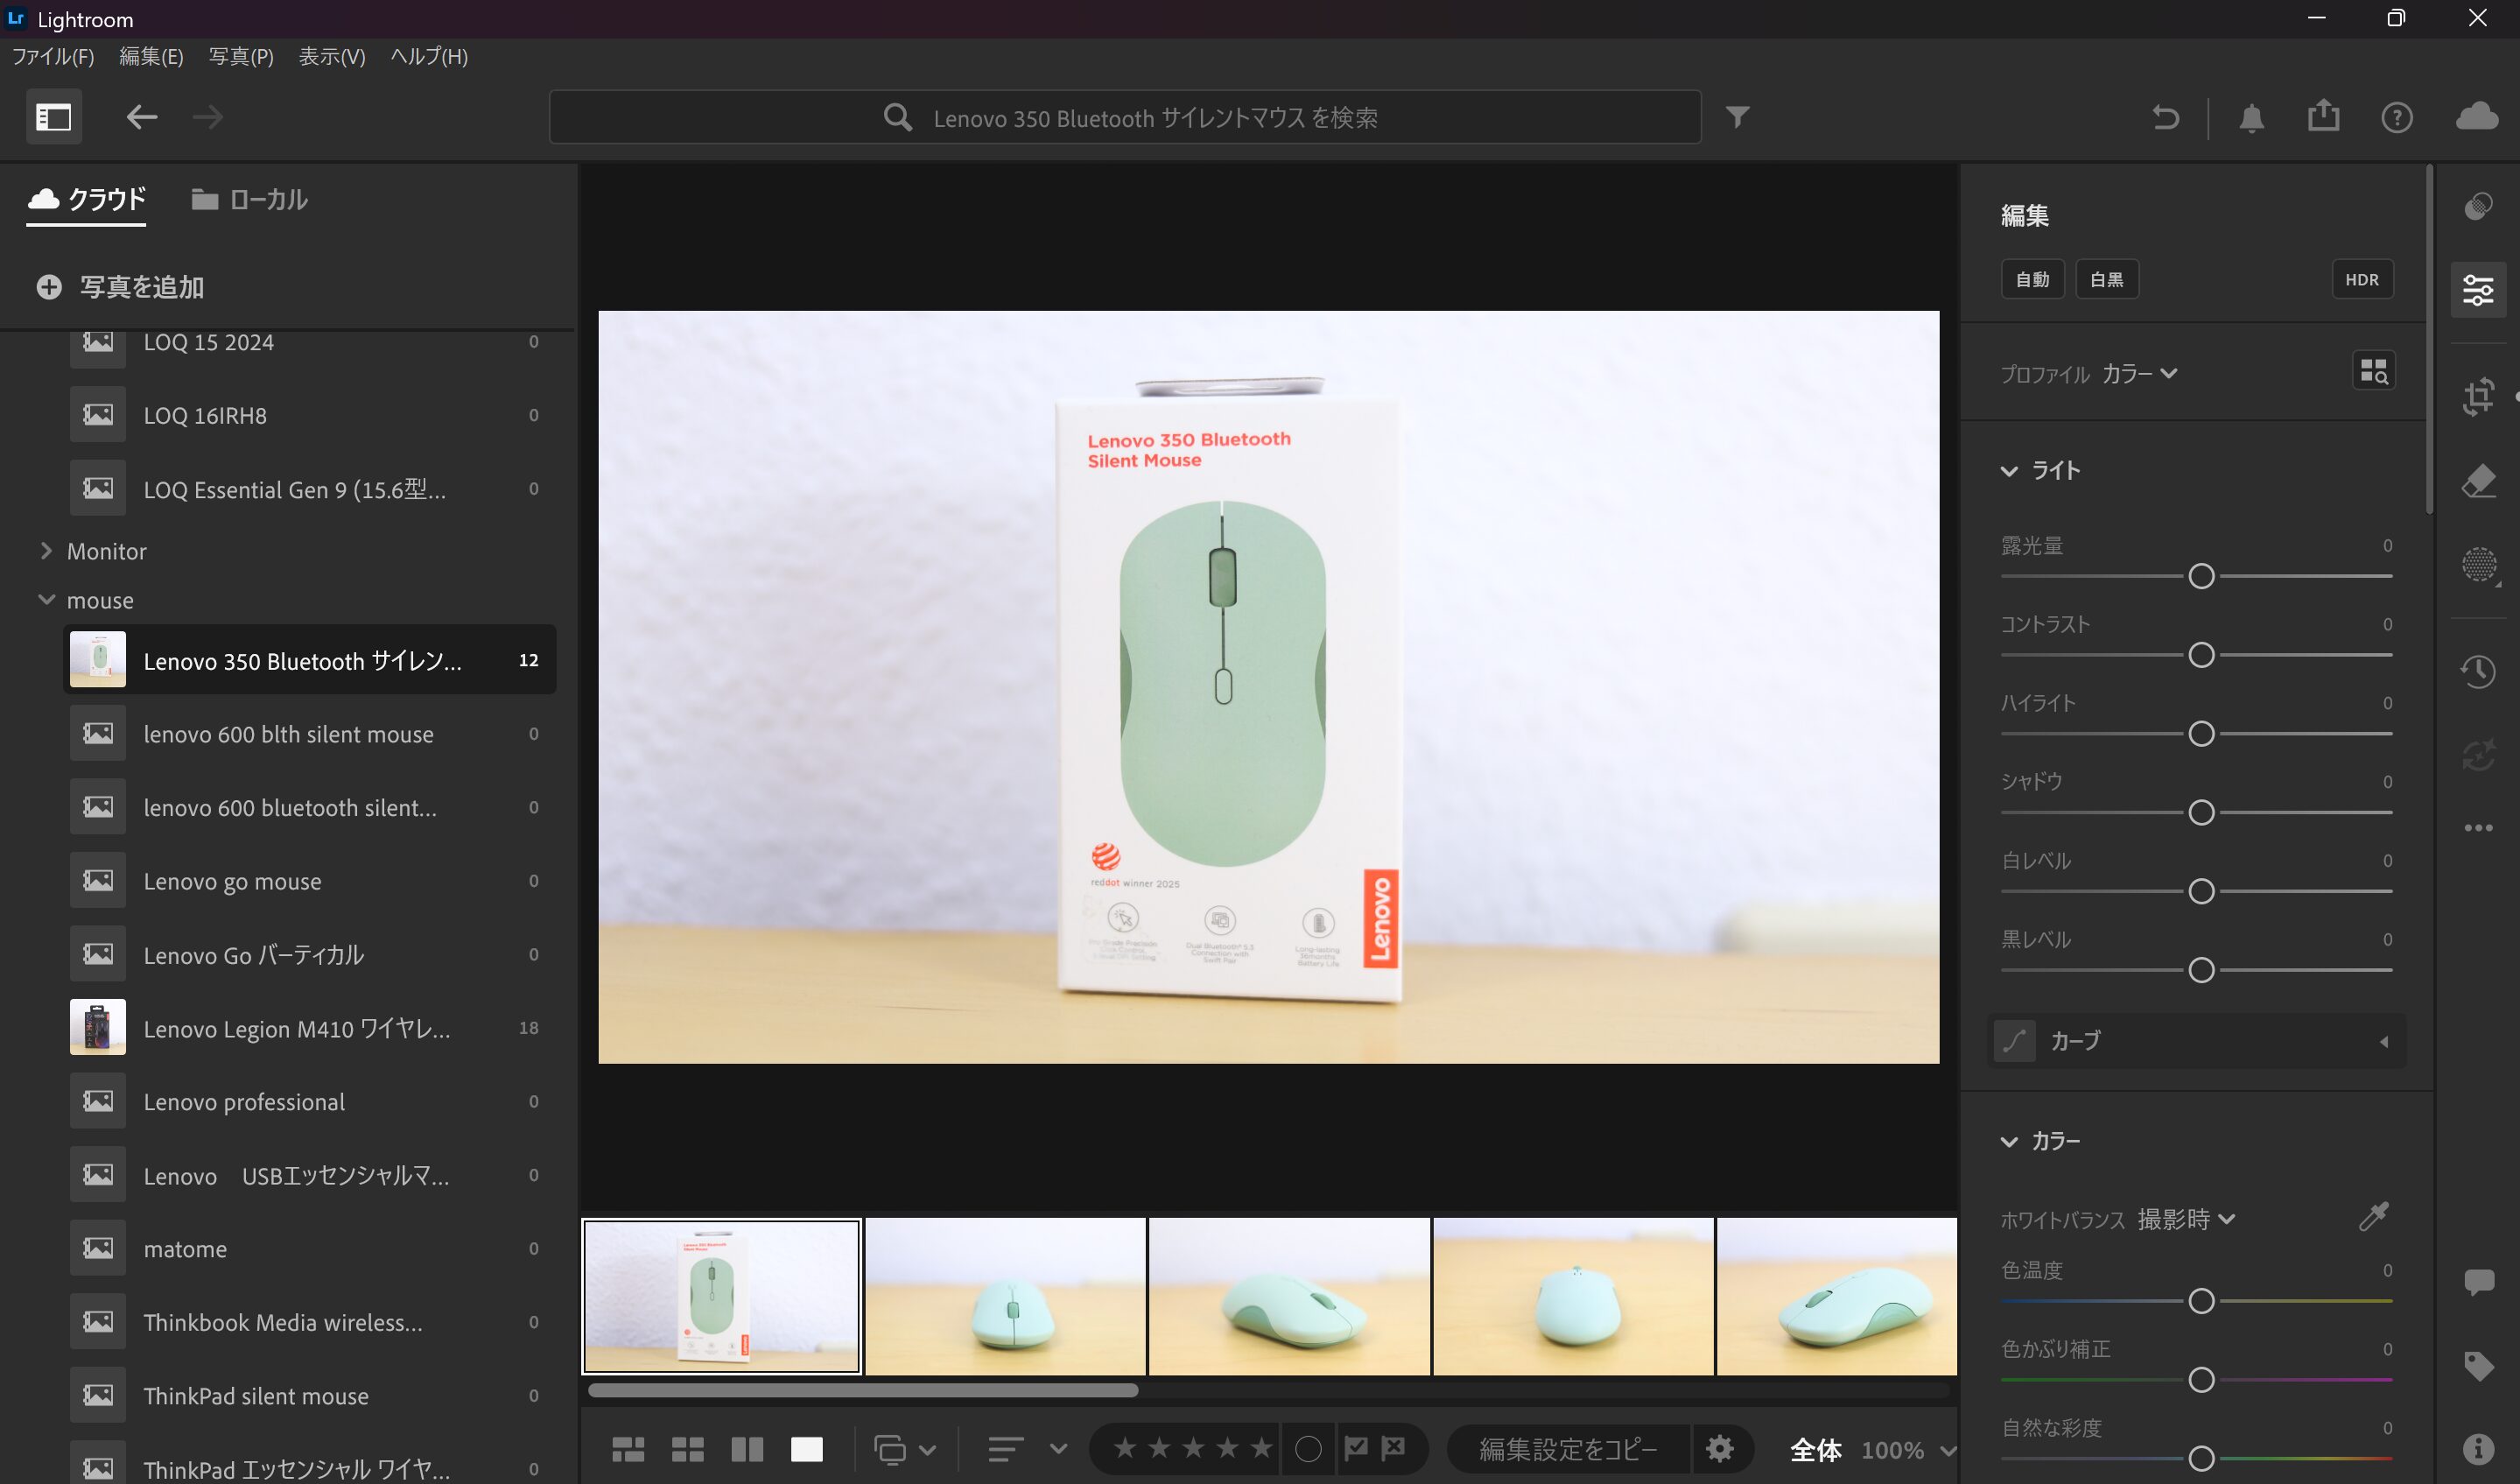Click the 白黒 conversion button
The width and height of the screenshot is (2520, 1484).
pyautogui.click(x=2106, y=279)
